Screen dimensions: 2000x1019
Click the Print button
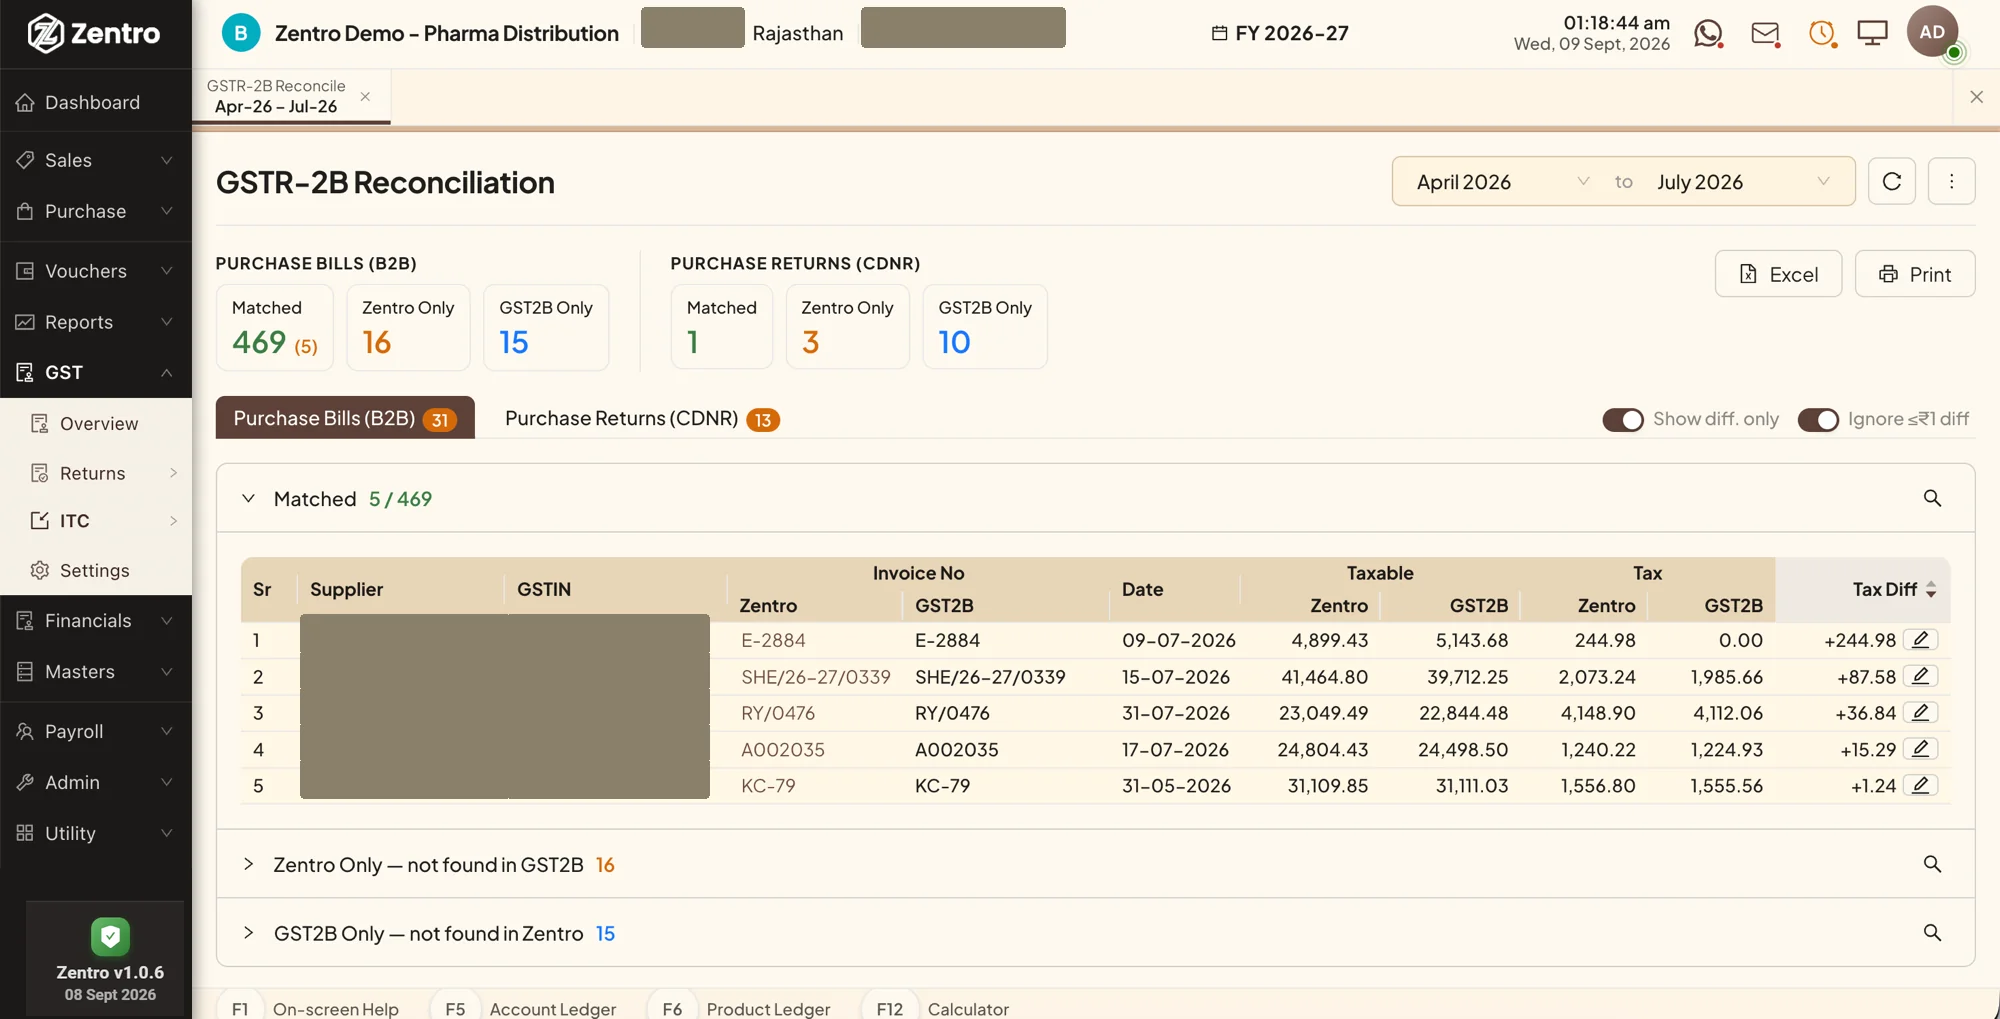pos(1915,274)
